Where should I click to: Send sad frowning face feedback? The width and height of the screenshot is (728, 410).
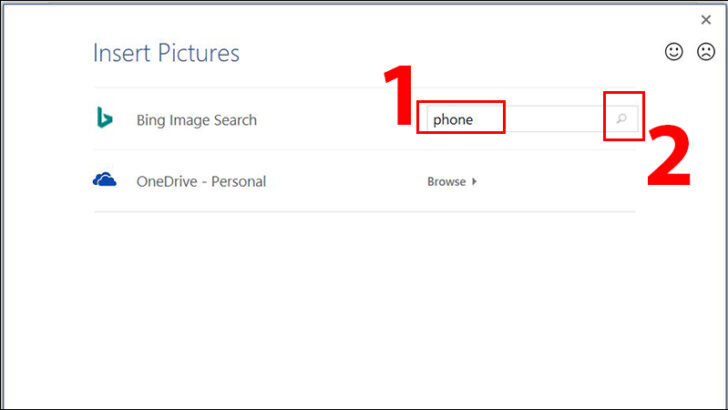coord(706,52)
